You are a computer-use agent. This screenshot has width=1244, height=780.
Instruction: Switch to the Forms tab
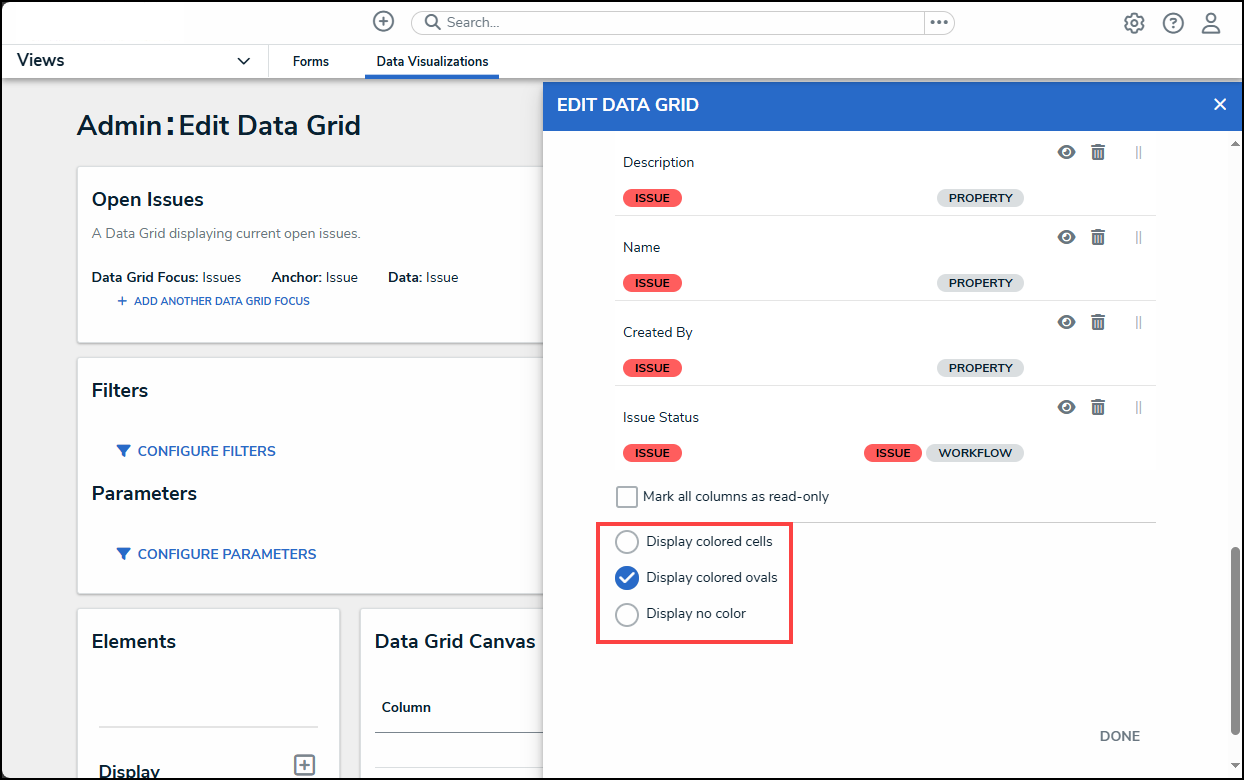point(311,61)
